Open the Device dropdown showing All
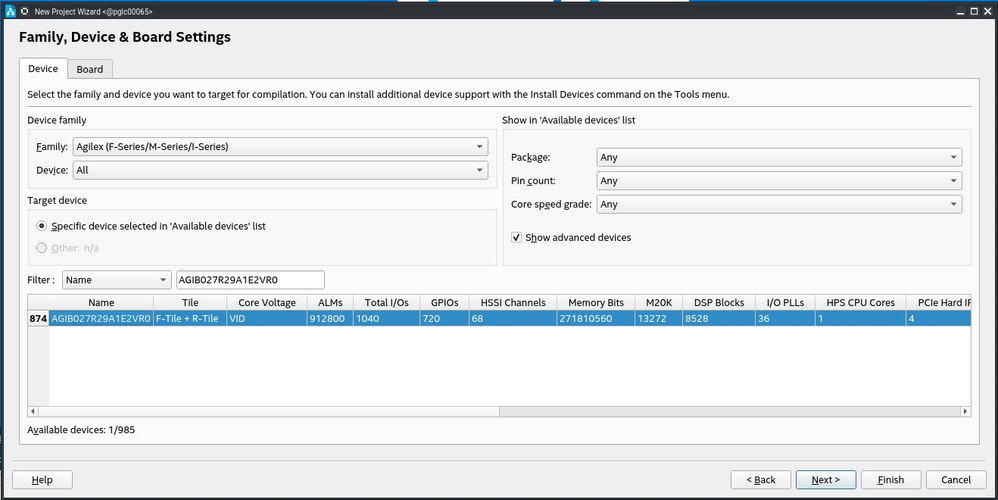Screen dimensions: 998x500 (280, 170)
